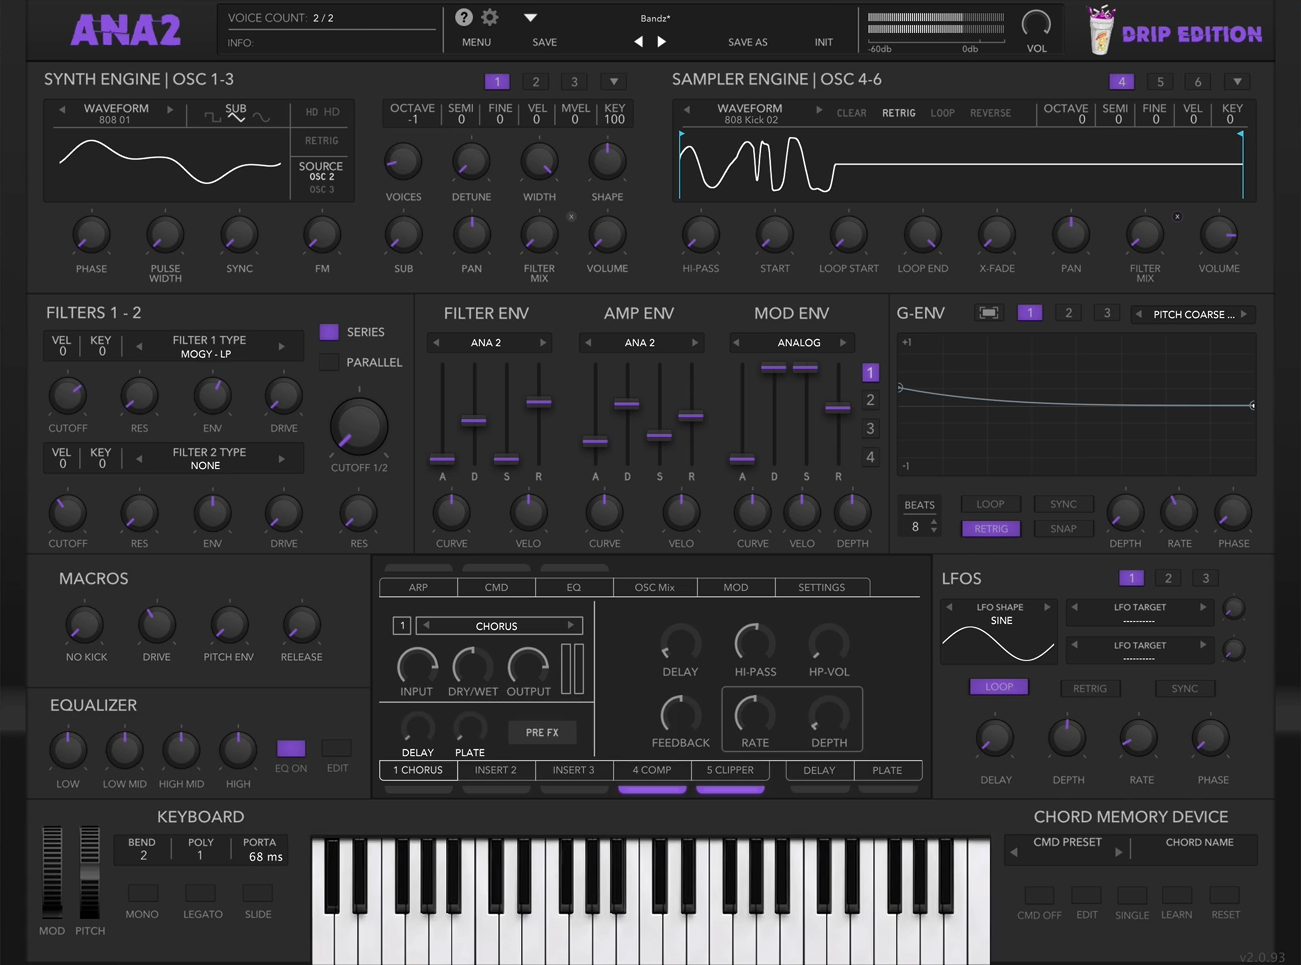Click the G-ENV BEATS stepper arrows
This screenshot has height=965, width=1301.
(x=934, y=526)
